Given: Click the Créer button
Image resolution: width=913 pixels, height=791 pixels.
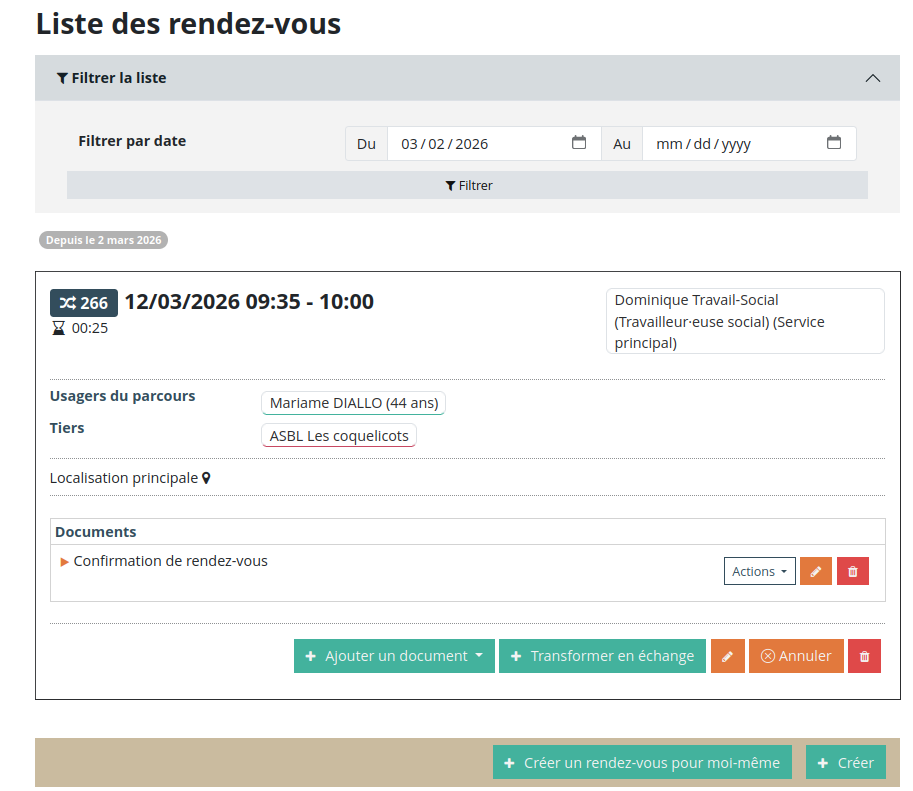Looking at the screenshot, I should click(845, 762).
